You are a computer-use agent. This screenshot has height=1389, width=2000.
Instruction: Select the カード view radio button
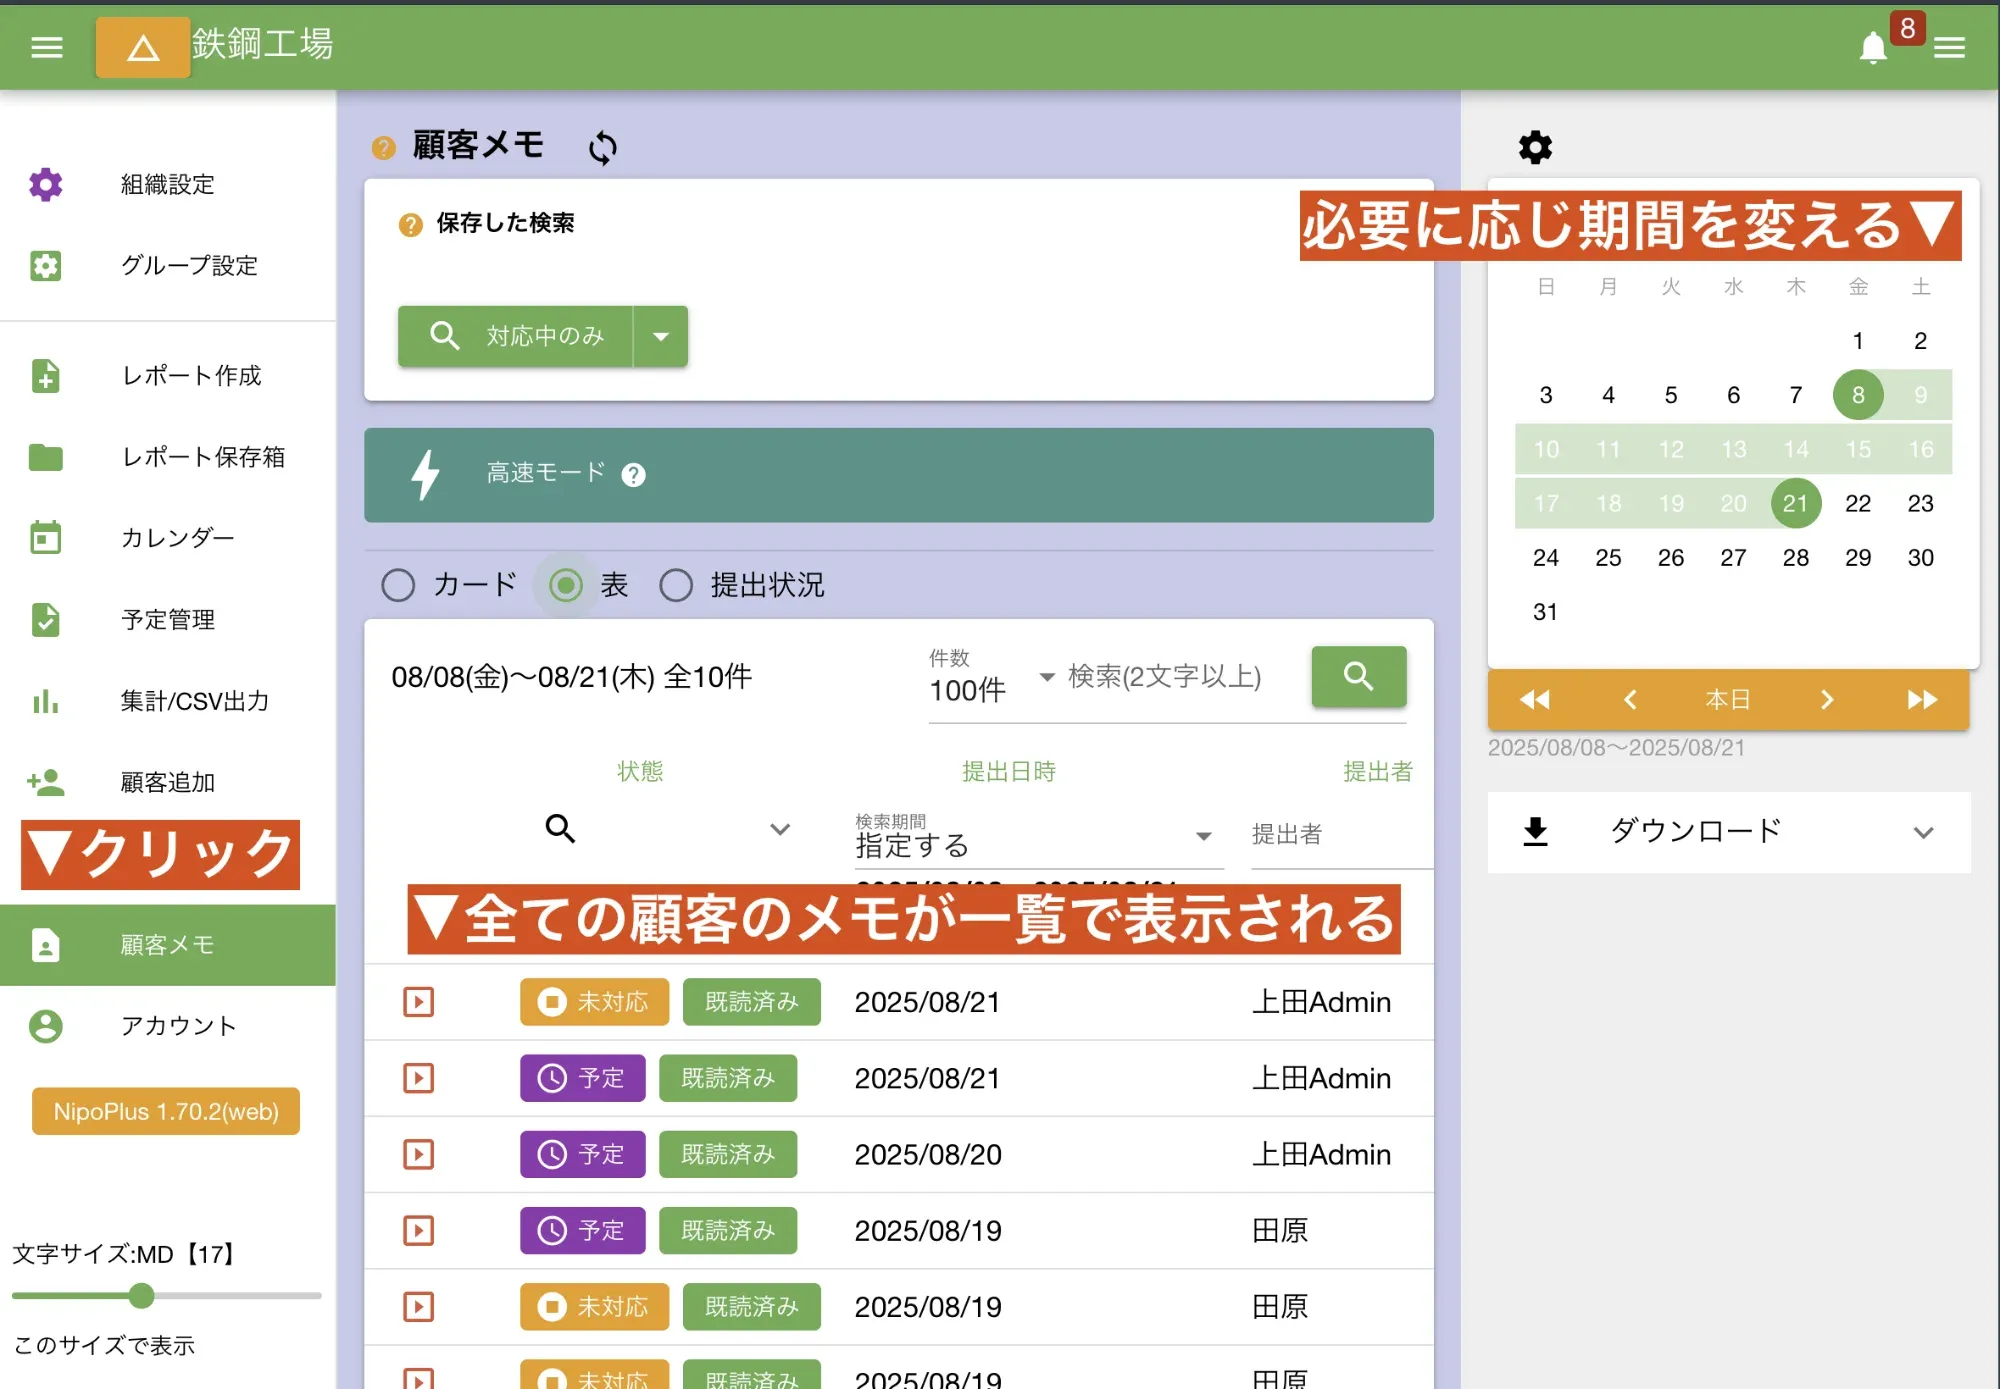[x=398, y=585]
